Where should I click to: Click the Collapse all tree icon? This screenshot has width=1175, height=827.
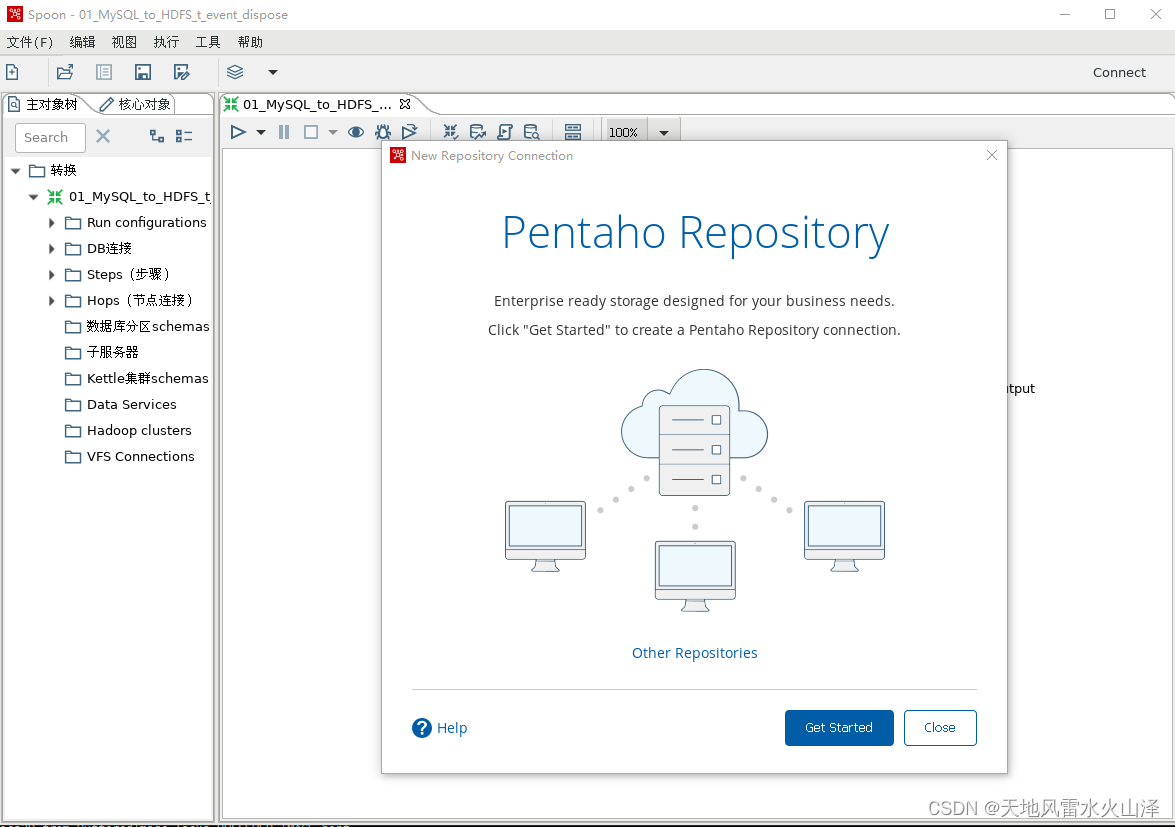pos(184,136)
